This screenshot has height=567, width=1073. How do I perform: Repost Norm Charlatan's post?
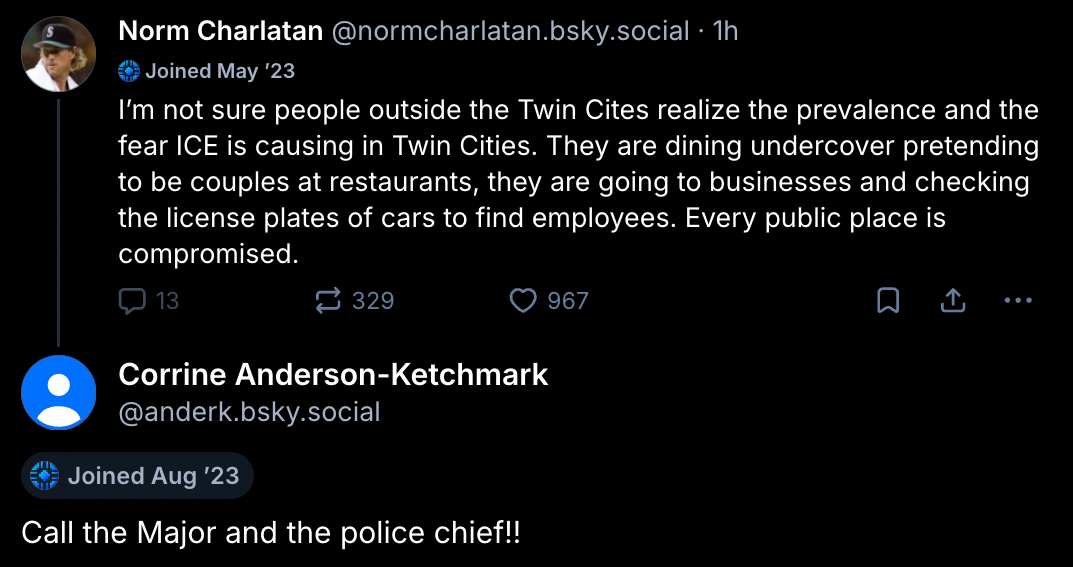click(x=329, y=300)
